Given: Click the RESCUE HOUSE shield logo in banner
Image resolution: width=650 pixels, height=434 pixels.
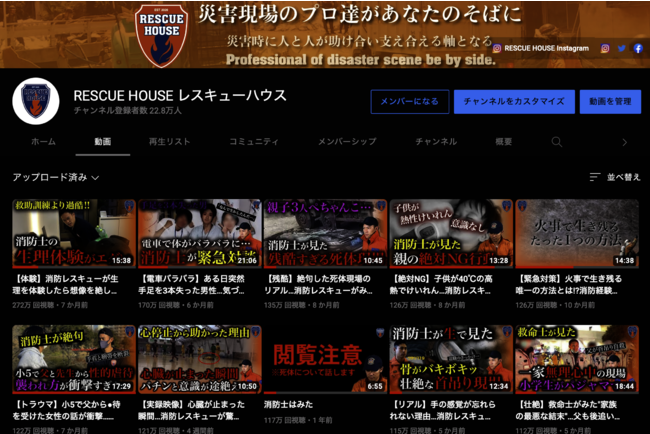Looking at the screenshot, I should (161, 36).
